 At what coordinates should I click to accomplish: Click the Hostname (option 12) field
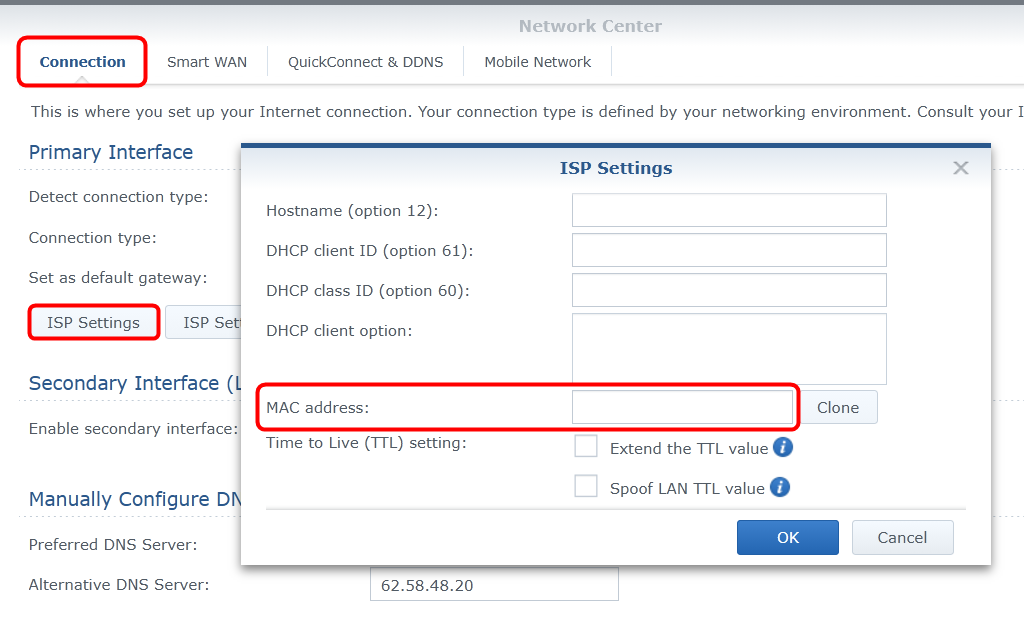click(x=729, y=210)
